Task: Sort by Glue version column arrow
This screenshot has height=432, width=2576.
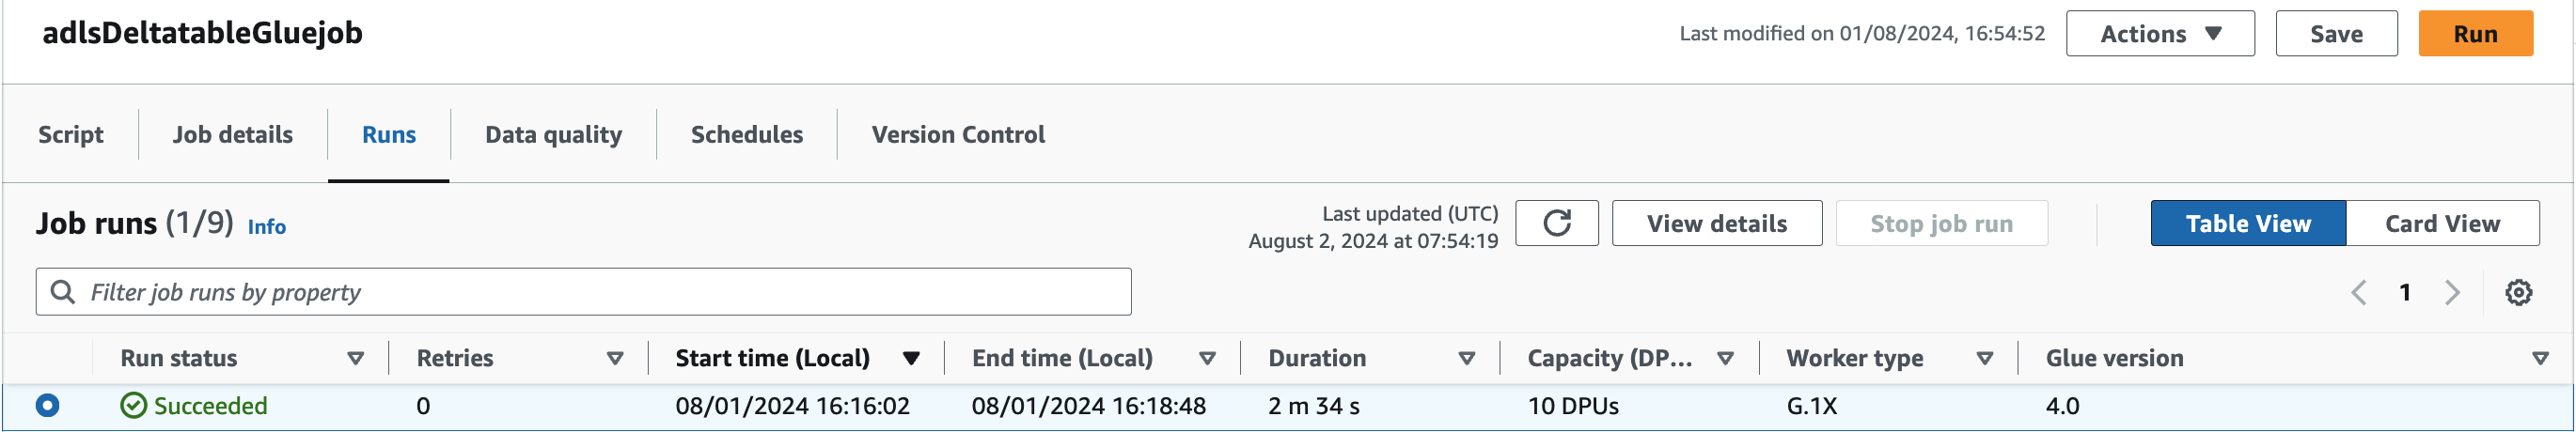Action: click(x=2540, y=358)
